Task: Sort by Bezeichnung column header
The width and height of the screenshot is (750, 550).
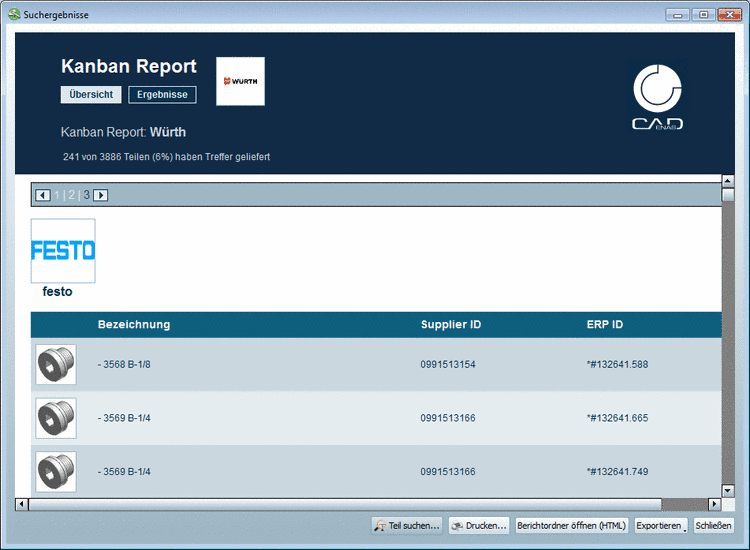Action: pyautogui.click(x=134, y=325)
